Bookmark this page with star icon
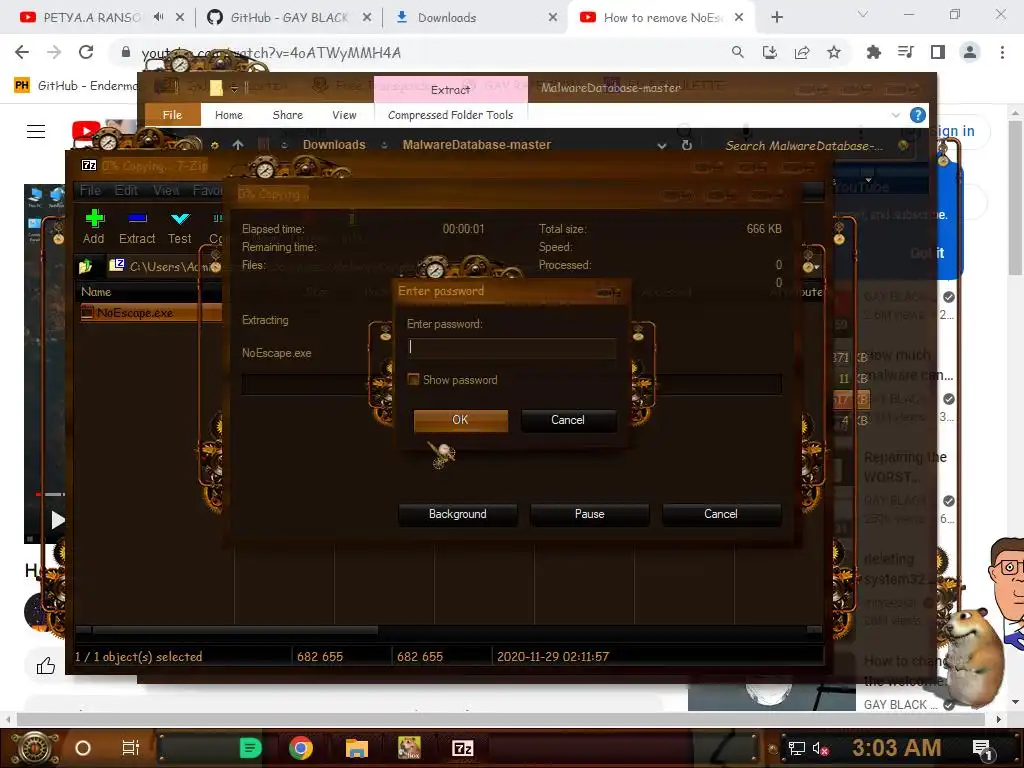Screen dimensions: 1024x768 834,52
